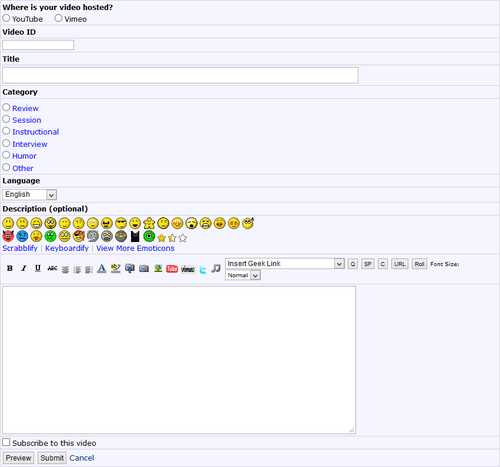This screenshot has width=500, height=467.
Task: Open the Normal font size dropdown
Action: click(243, 275)
